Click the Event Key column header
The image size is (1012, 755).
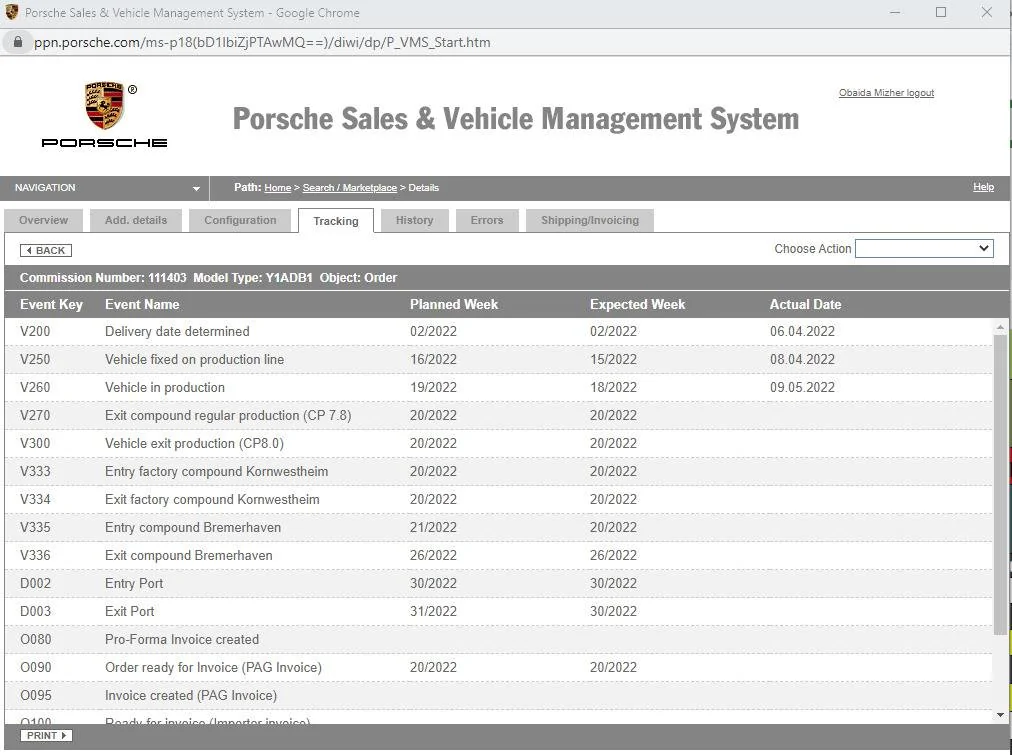pyautogui.click(x=51, y=305)
